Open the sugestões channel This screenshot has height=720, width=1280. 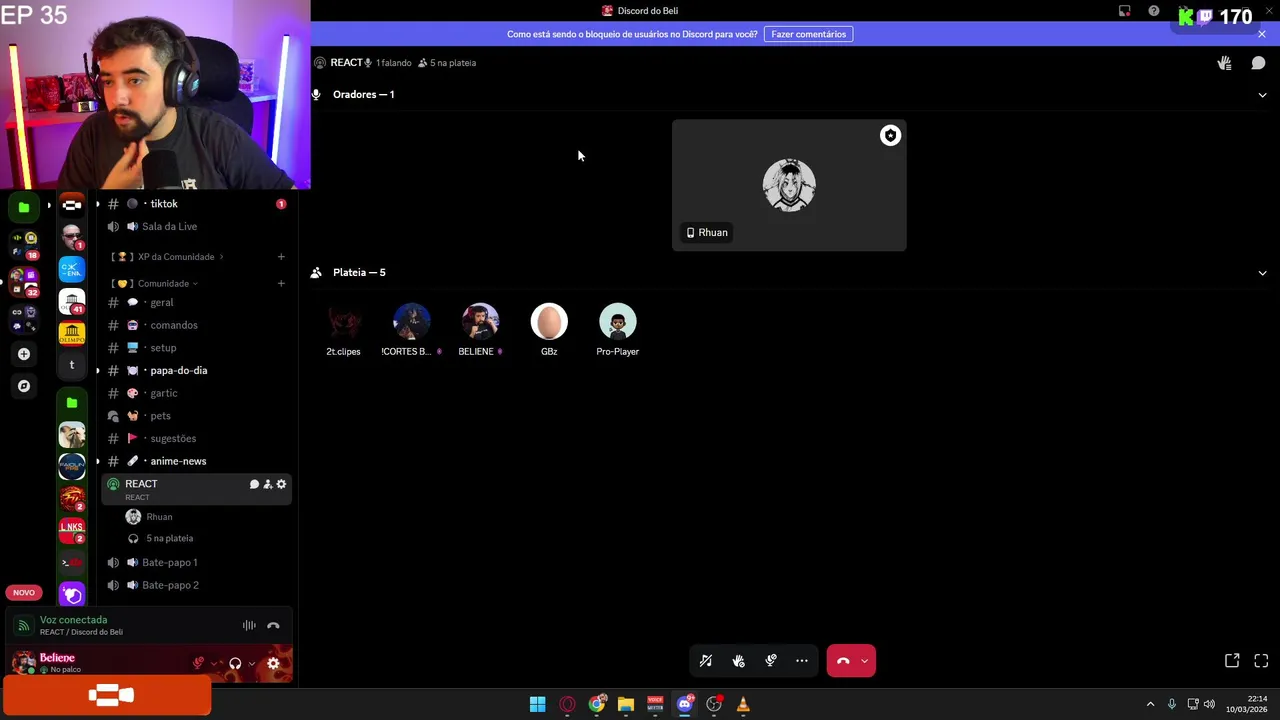pos(197,439)
